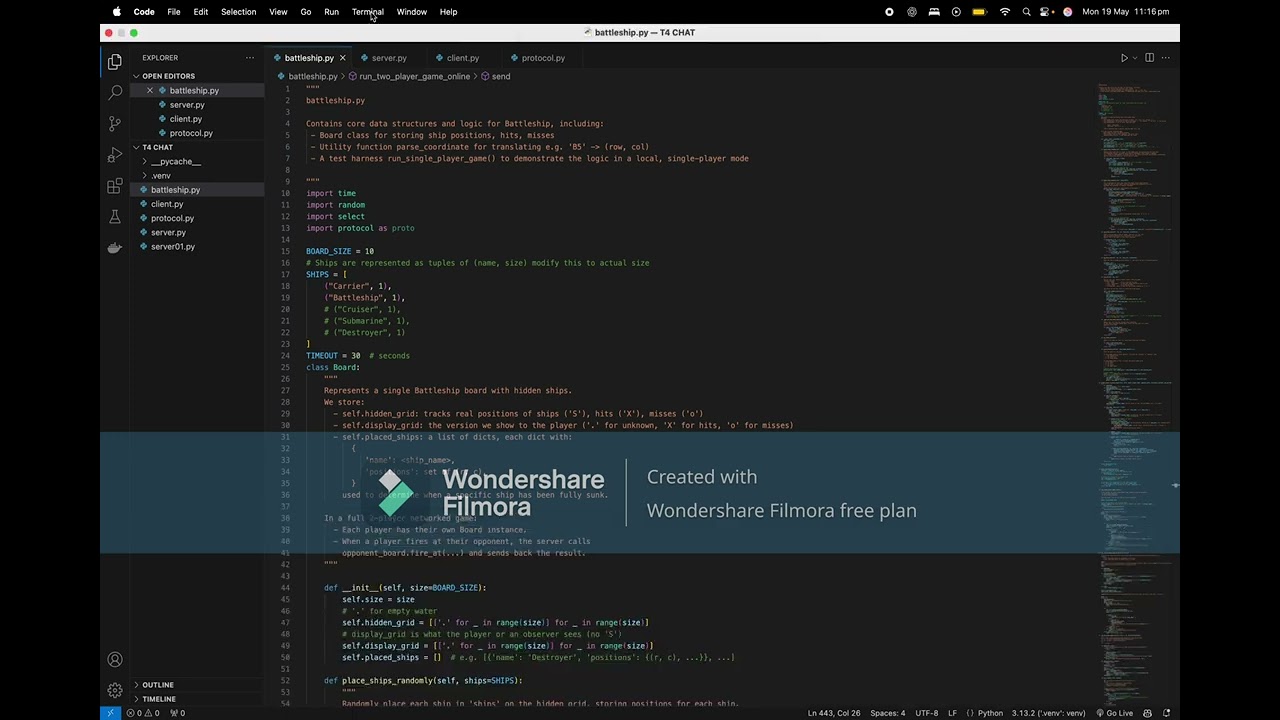This screenshot has height=720, width=1280.
Task: Open Explorer Views and More Actions ellipsis
Action: pyautogui.click(x=250, y=58)
